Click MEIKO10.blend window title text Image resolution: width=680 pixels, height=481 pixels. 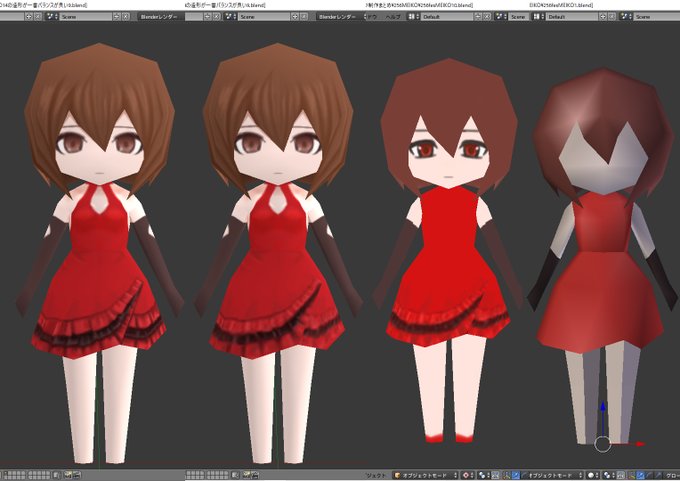pyautogui.click(x=419, y=5)
